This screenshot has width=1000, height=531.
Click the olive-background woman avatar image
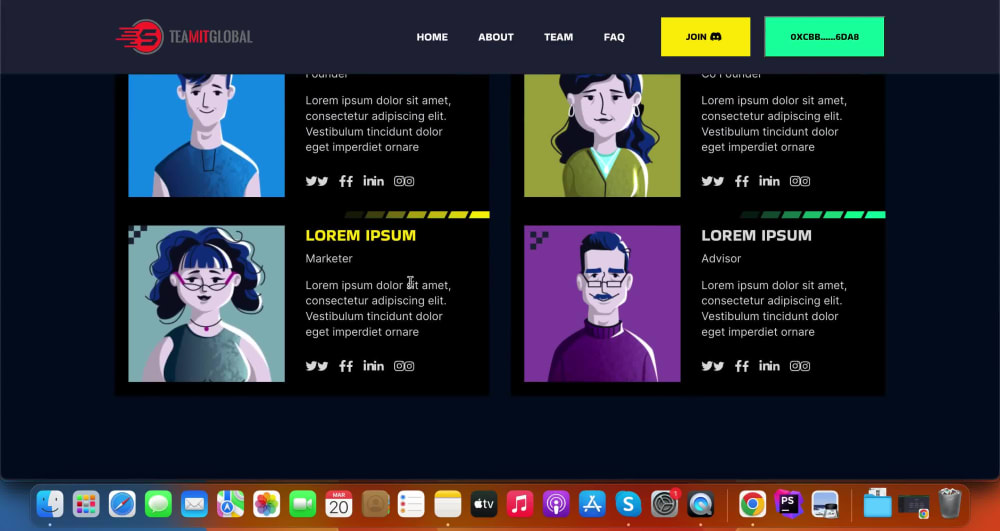point(602,135)
